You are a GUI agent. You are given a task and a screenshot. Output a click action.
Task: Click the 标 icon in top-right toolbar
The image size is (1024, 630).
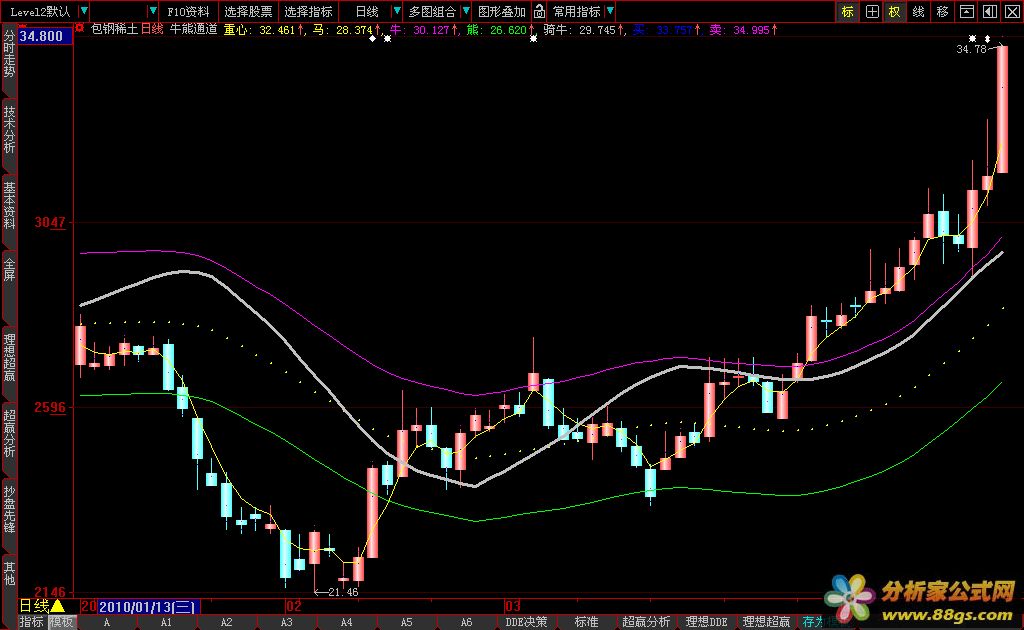tap(847, 12)
